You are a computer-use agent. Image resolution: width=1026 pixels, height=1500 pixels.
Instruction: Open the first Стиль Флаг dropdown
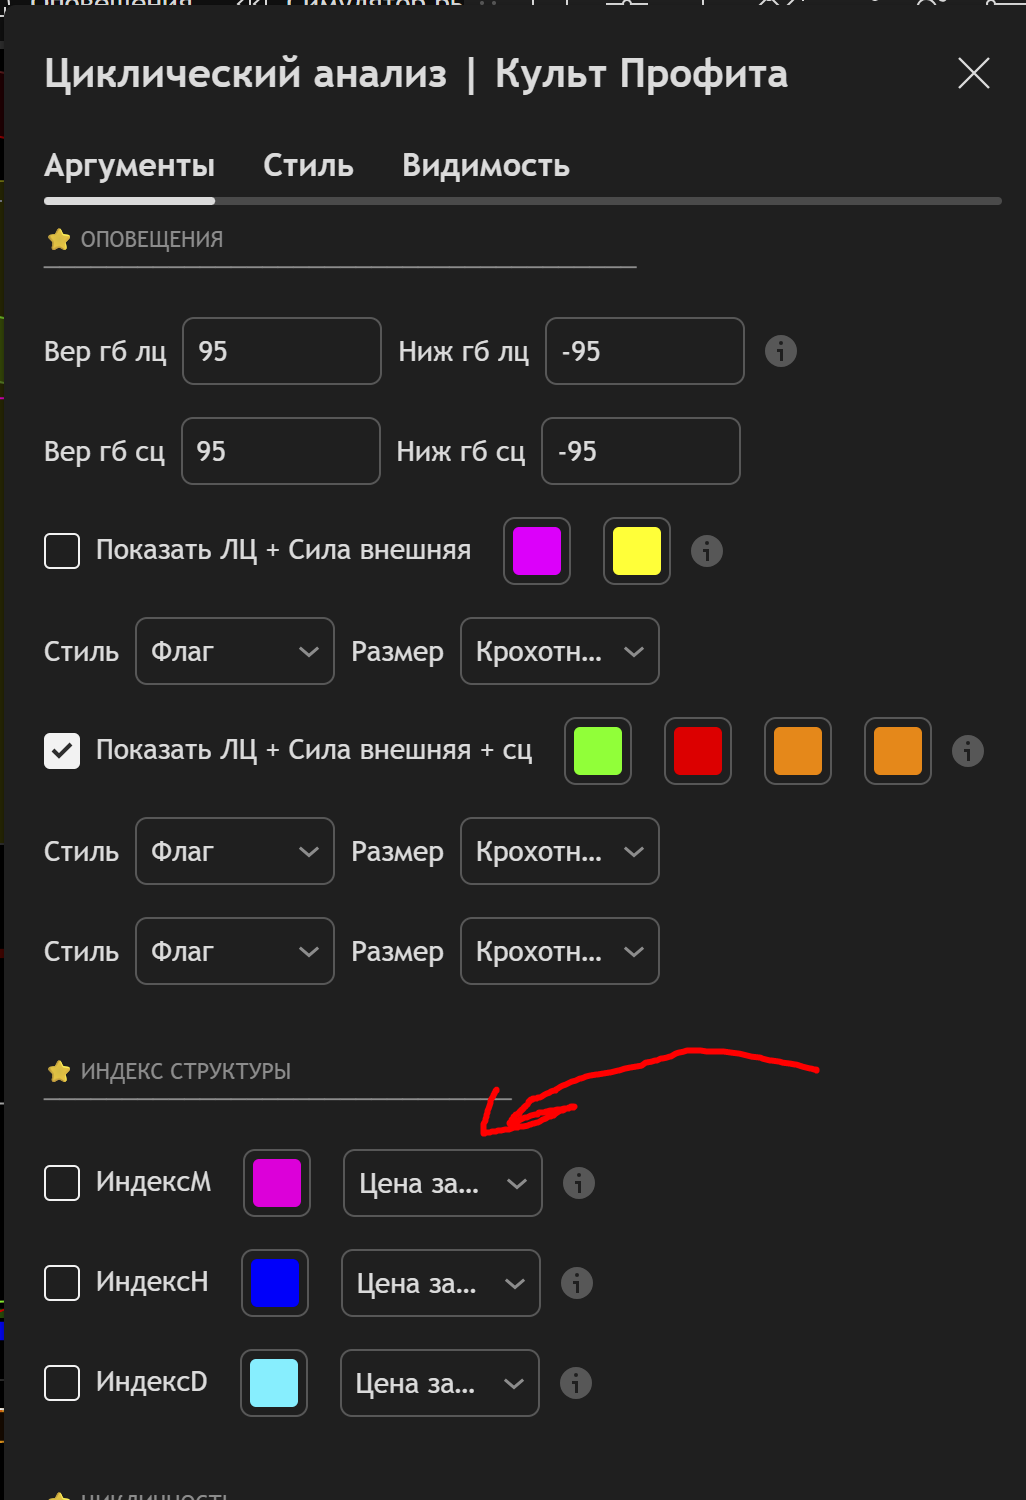[x=234, y=651]
